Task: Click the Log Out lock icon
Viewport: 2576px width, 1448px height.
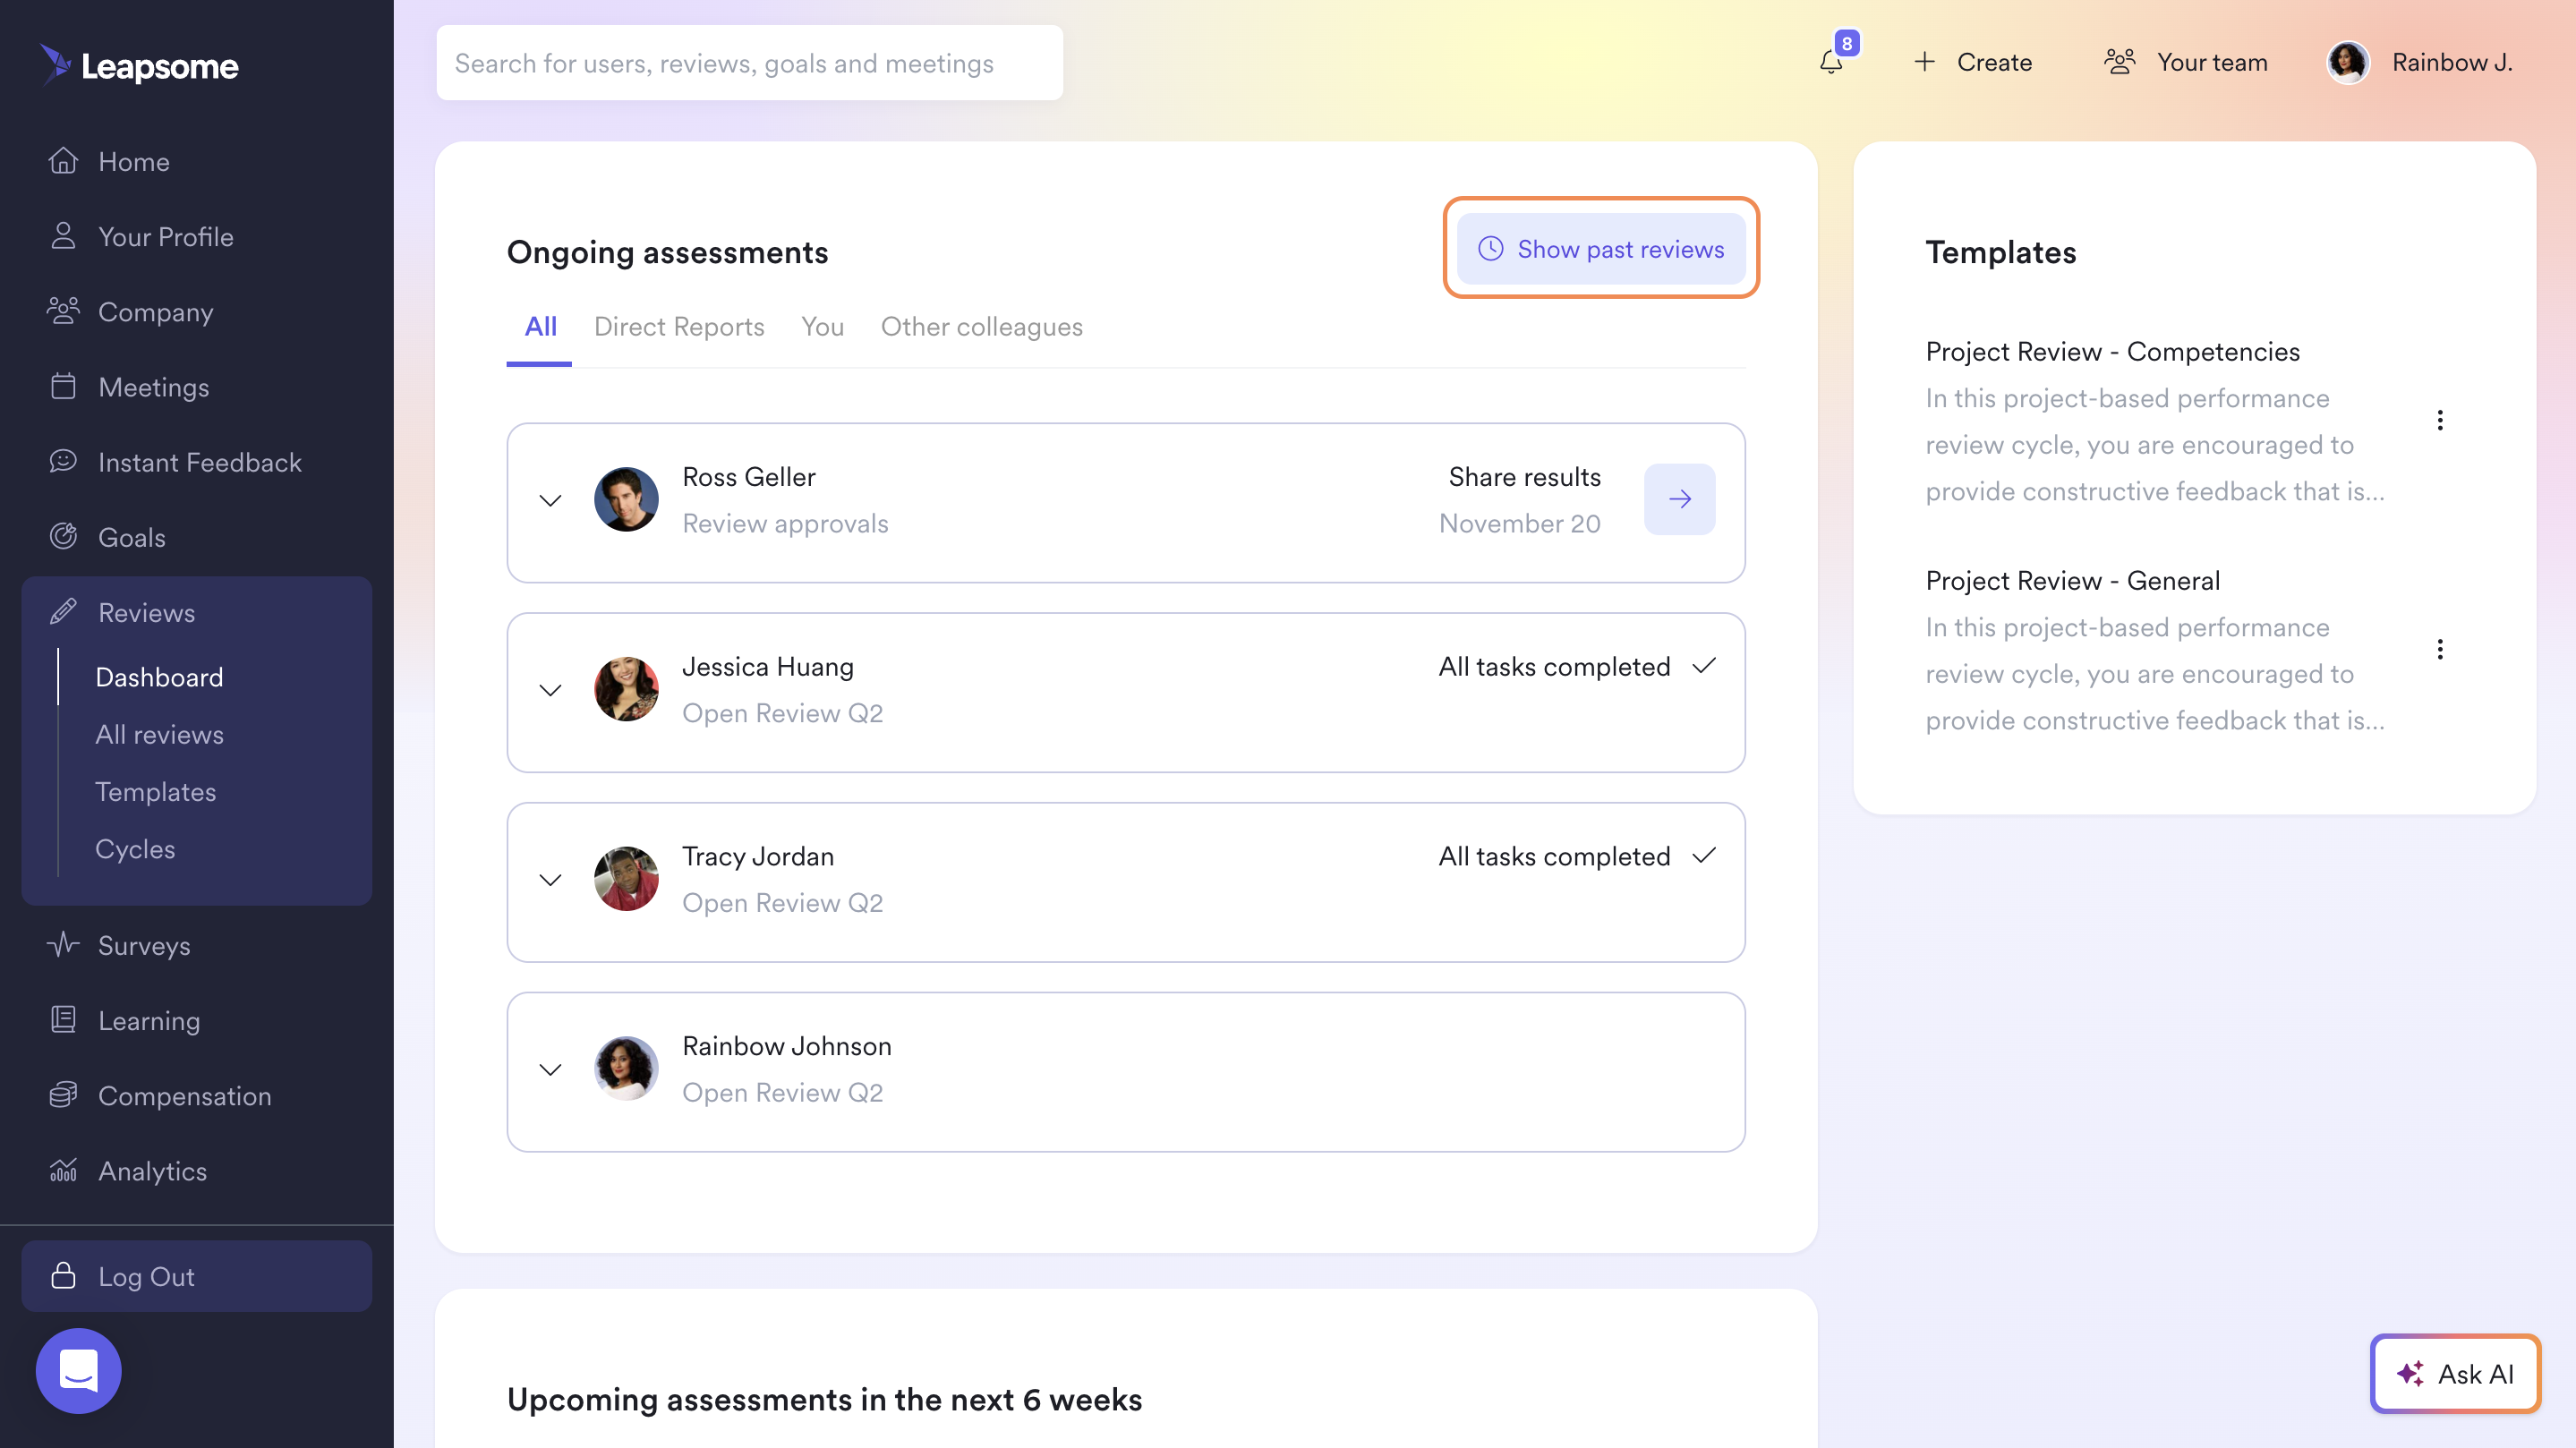Action: pos(63,1276)
